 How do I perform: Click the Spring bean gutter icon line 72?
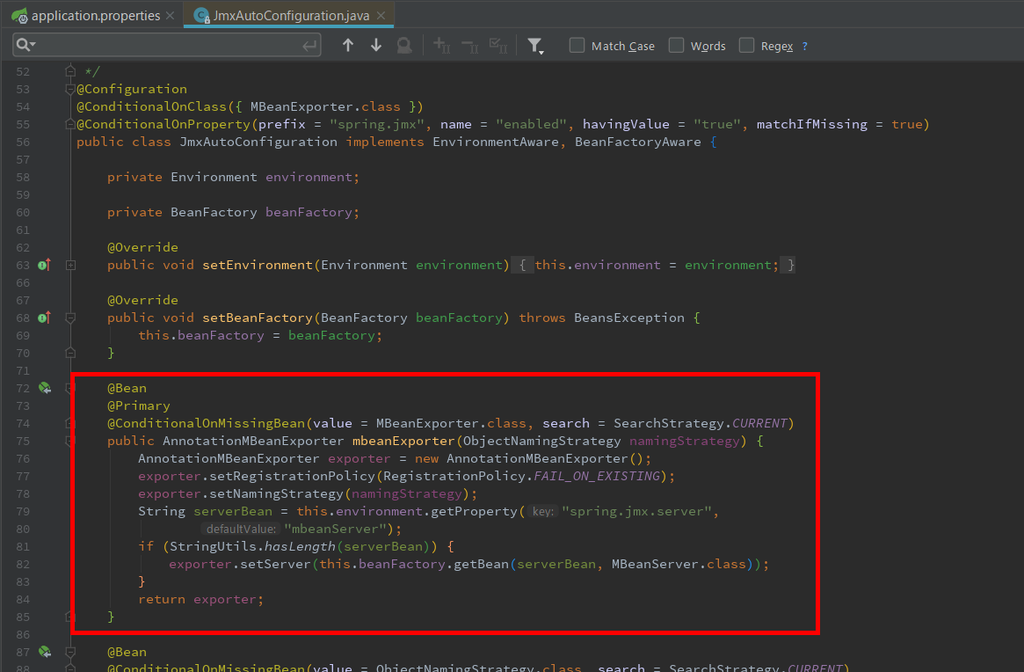click(x=44, y=388)
